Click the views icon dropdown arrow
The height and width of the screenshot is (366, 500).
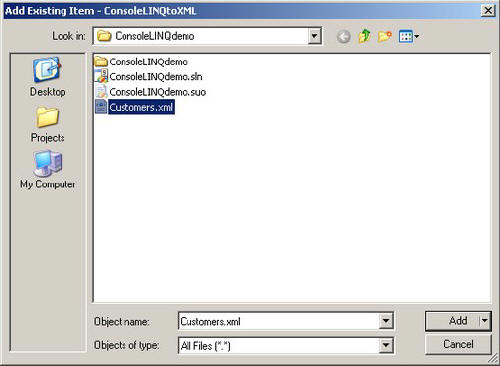coord(416,36)
